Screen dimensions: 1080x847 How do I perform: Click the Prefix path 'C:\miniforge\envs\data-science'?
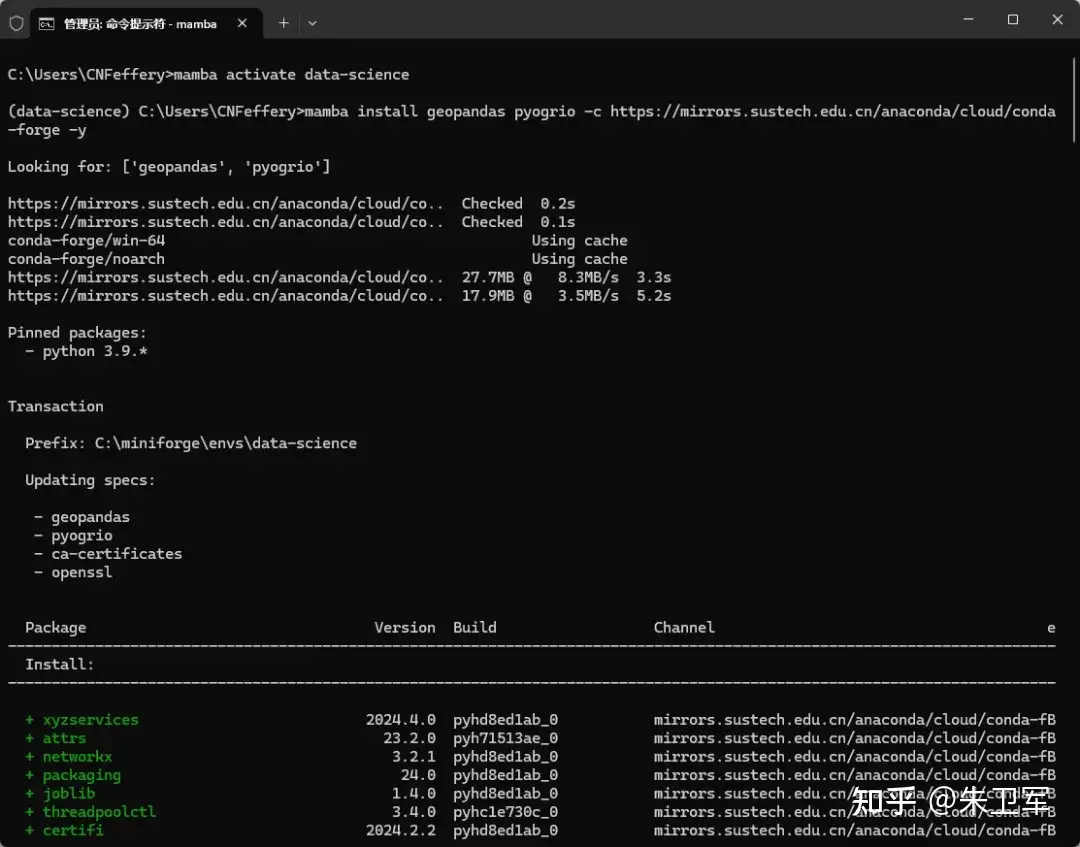(x=225, y=443)
